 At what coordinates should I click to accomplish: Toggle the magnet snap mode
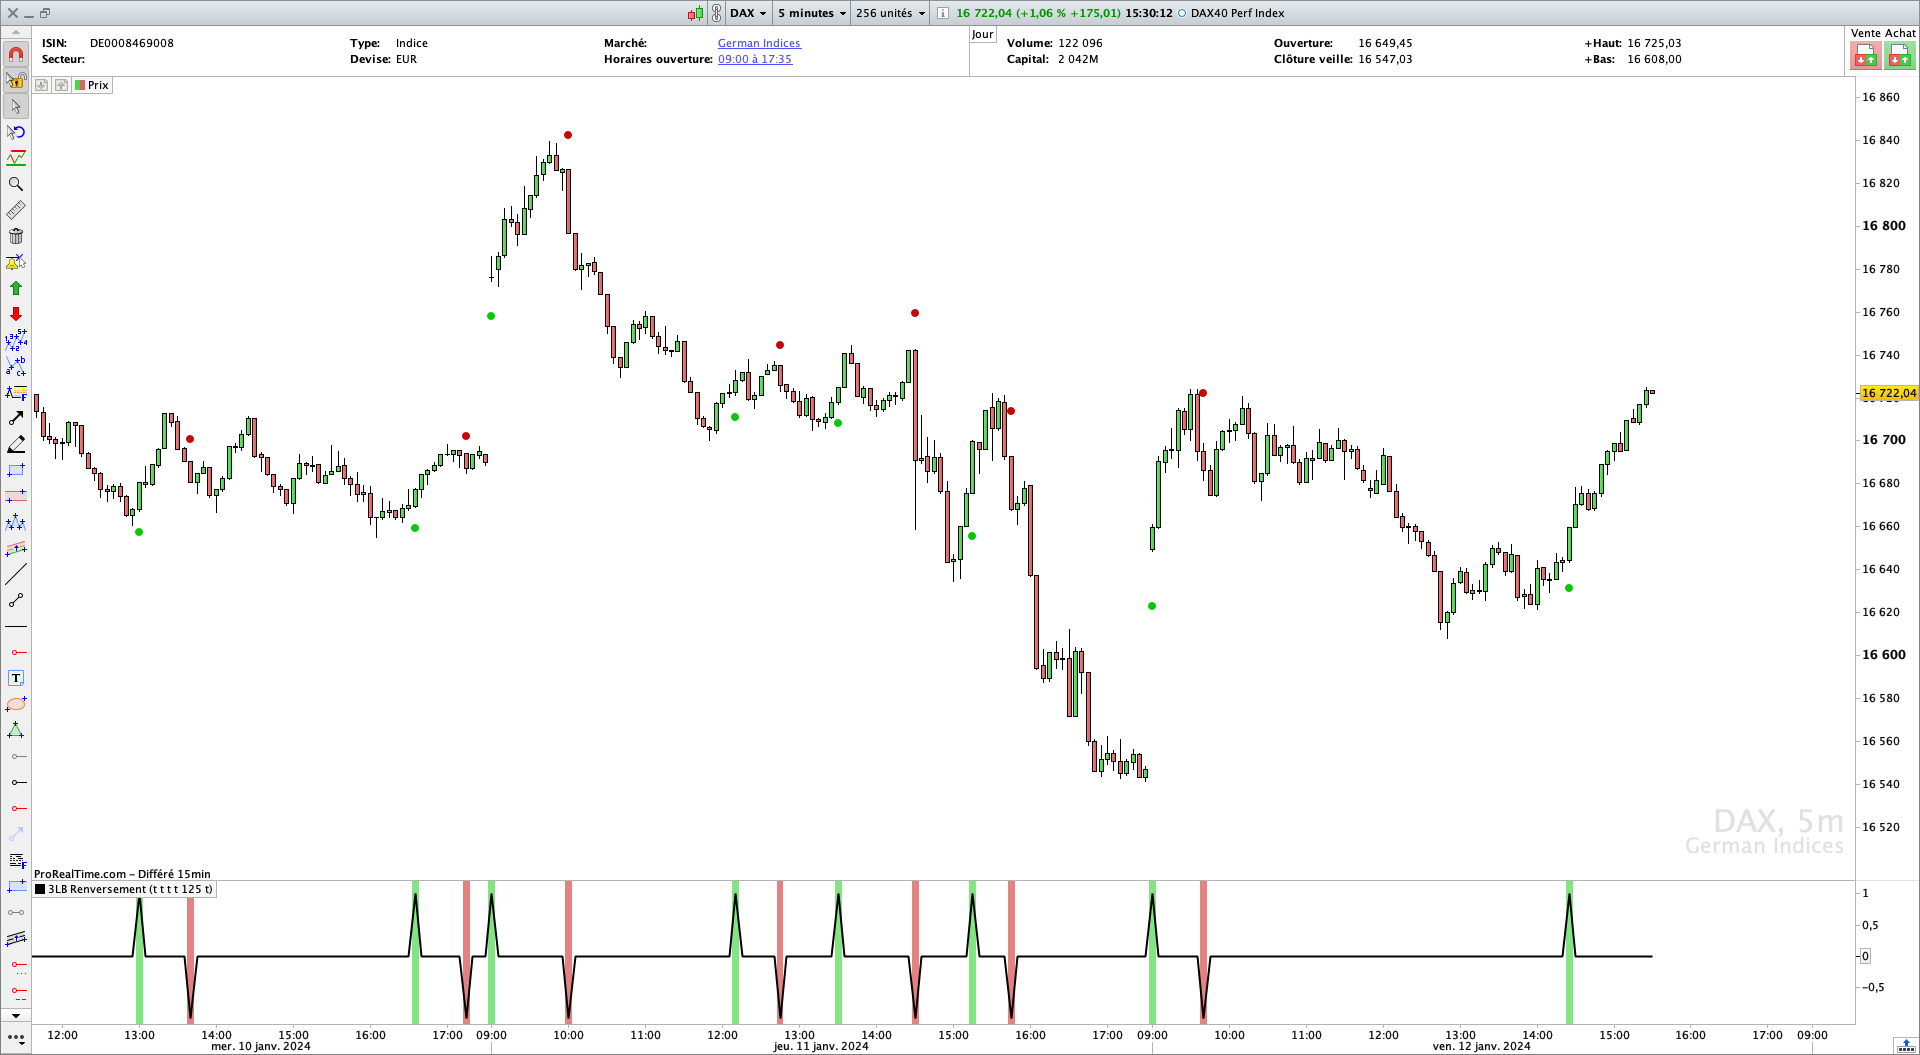point(16,54)
